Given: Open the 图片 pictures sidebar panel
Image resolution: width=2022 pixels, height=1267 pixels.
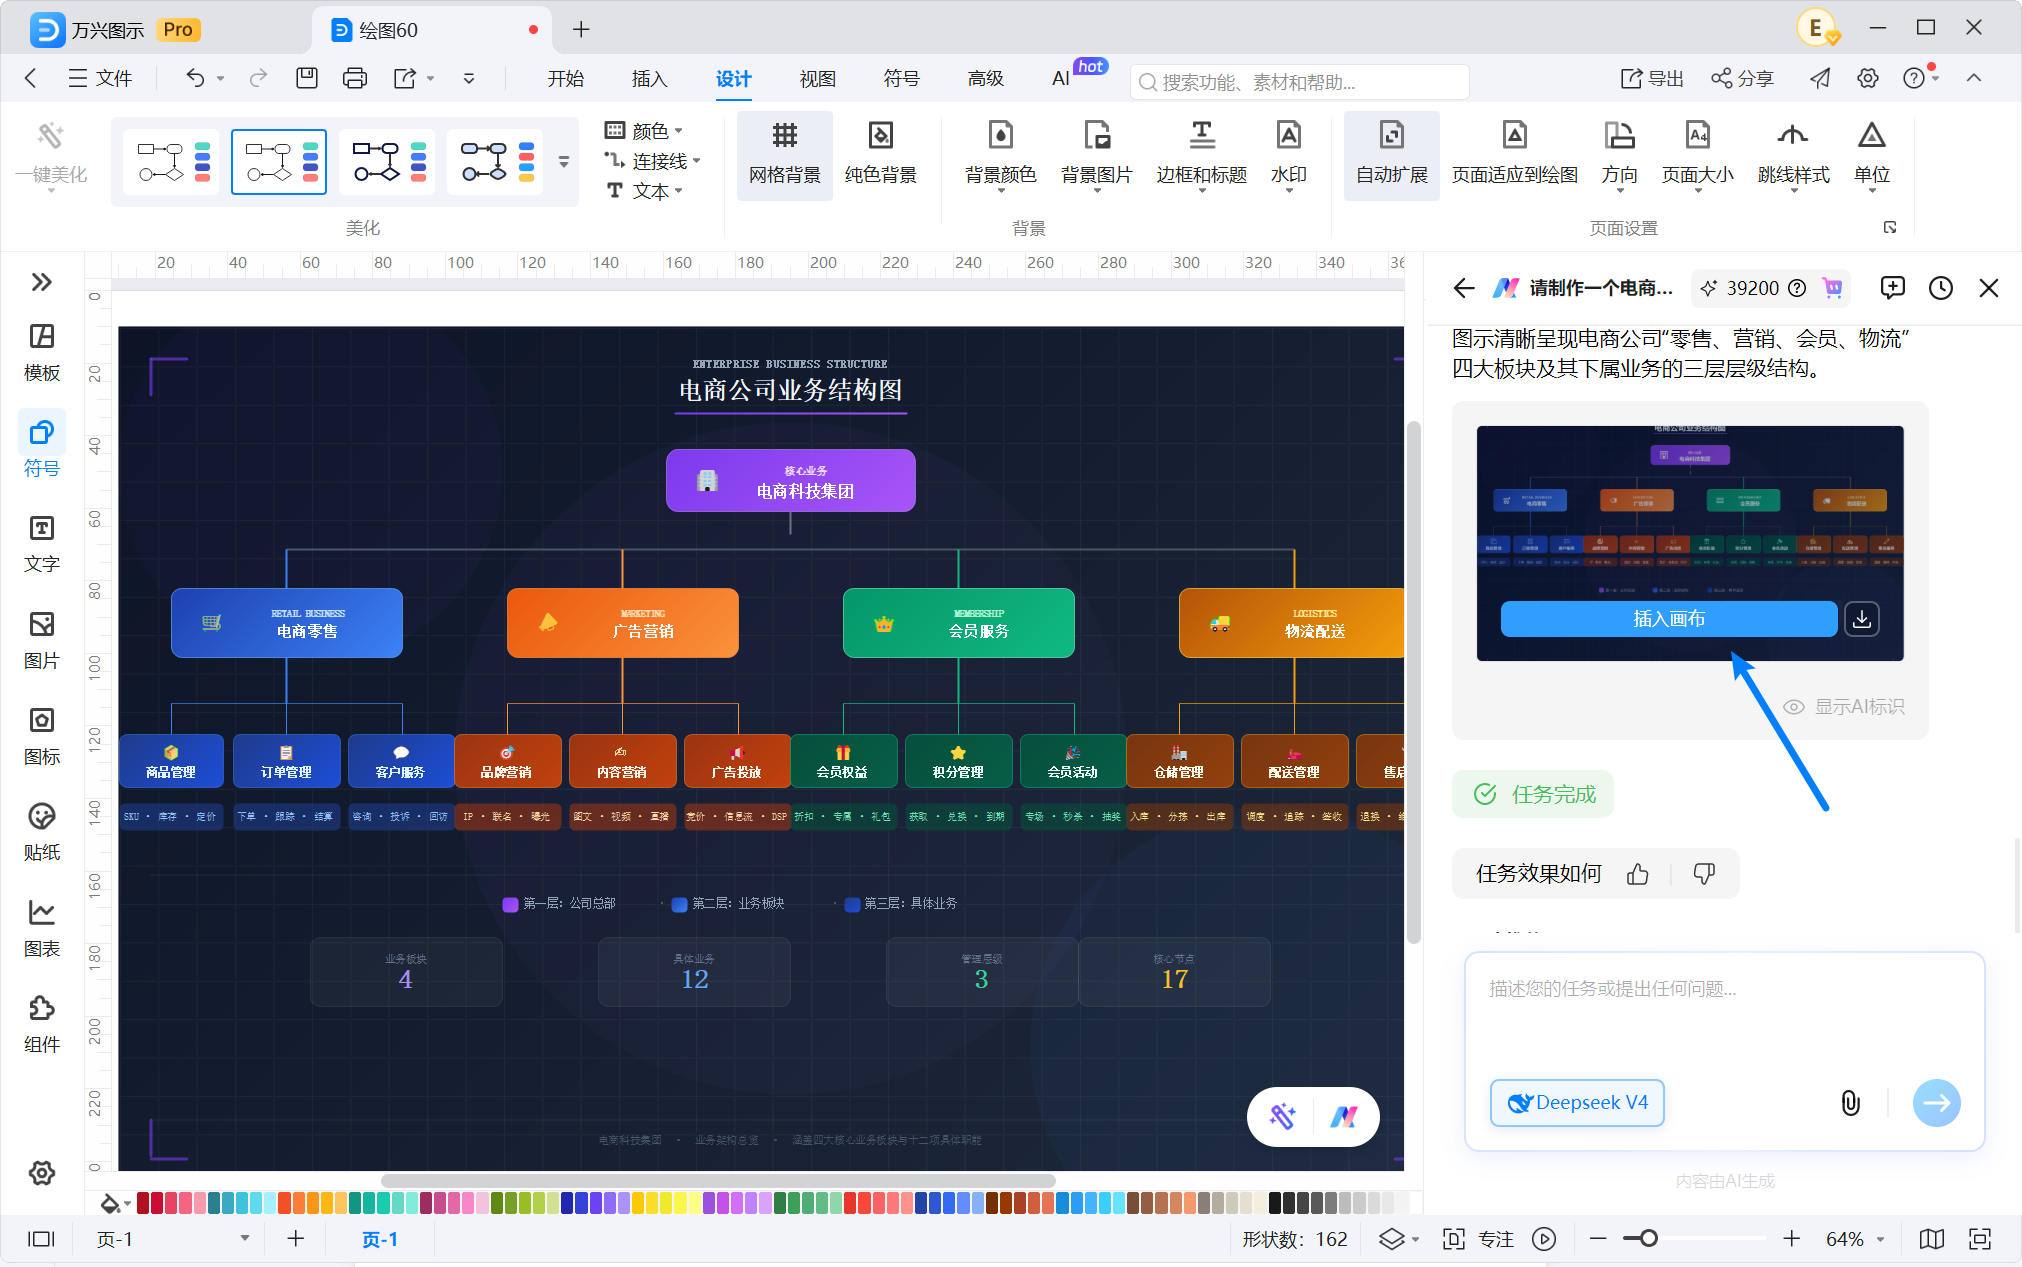Looking at the screenshot, I should click(41, 640).
